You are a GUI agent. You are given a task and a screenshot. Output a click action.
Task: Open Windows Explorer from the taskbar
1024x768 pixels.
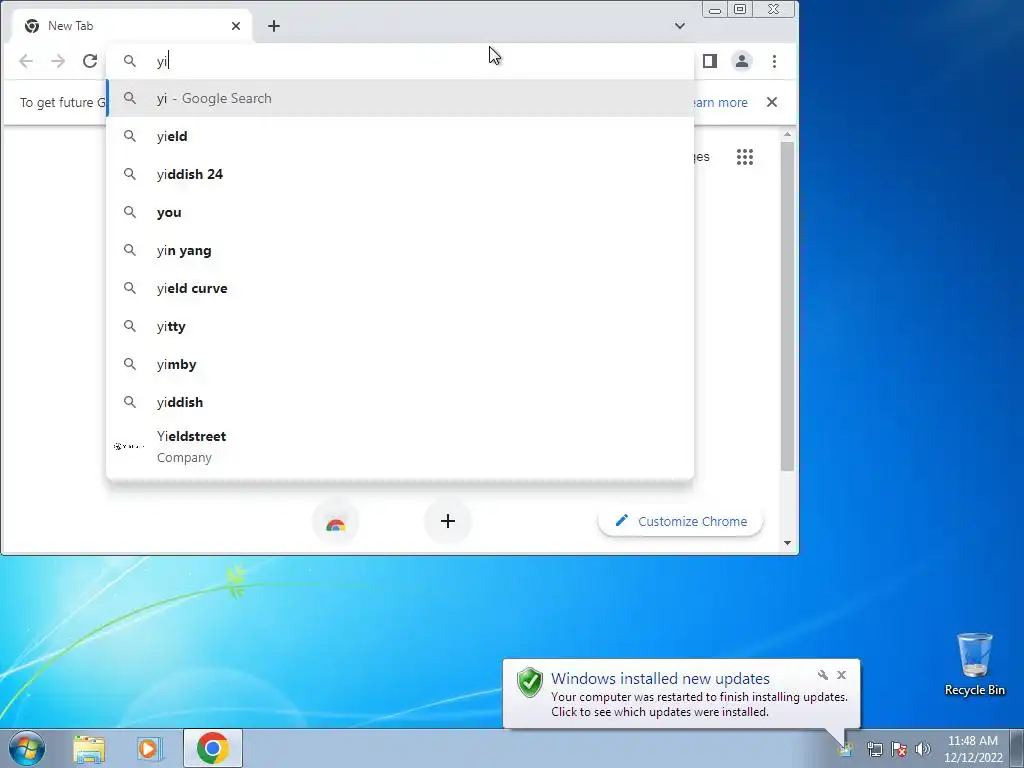(x=89, y=748)
